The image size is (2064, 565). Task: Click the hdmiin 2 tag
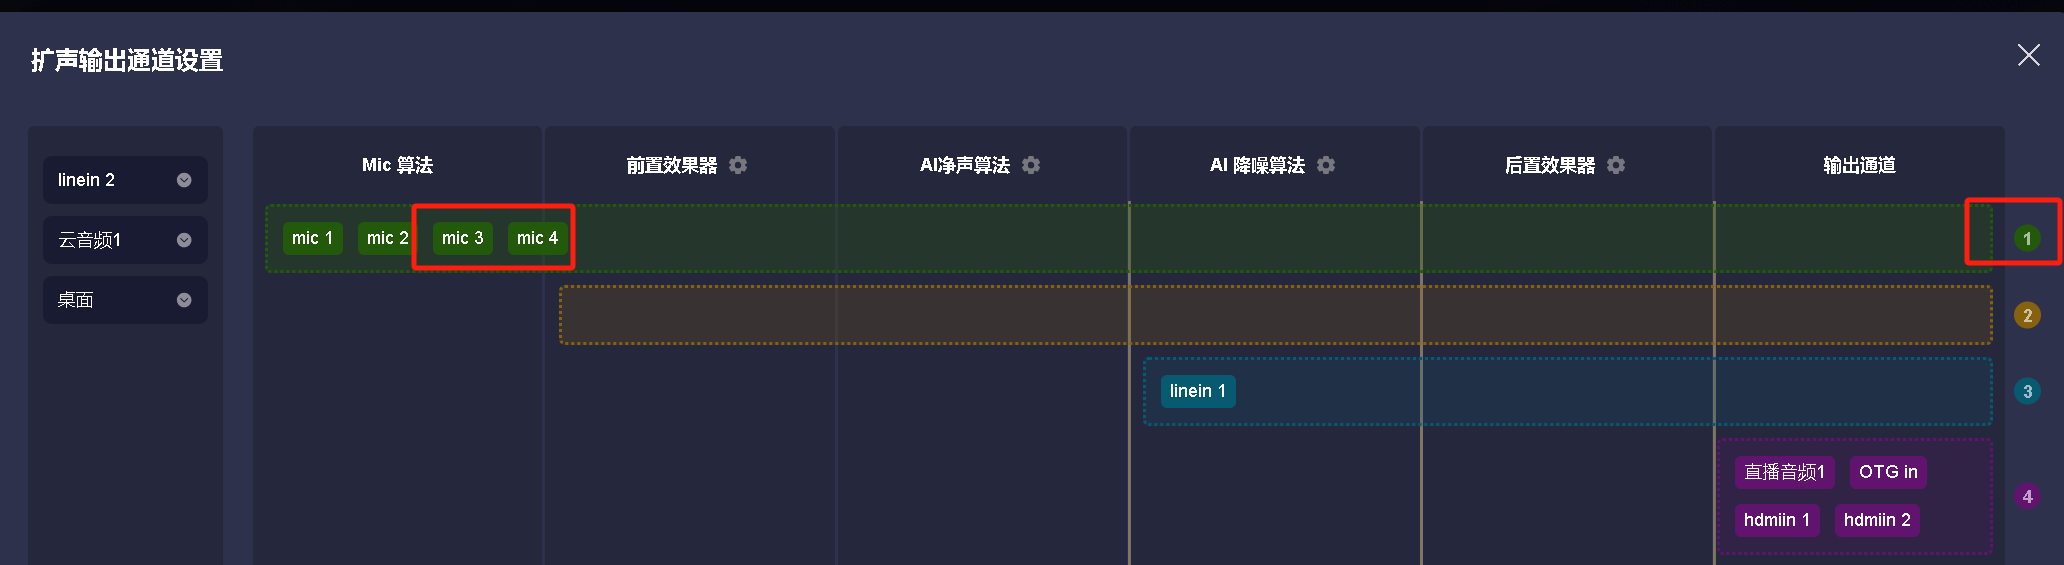[x=1876, y=520]
